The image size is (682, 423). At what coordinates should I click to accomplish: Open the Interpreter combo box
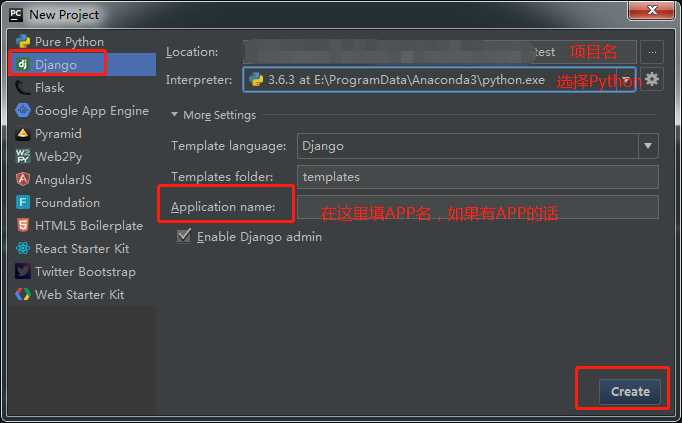click(x=440, y=80)
